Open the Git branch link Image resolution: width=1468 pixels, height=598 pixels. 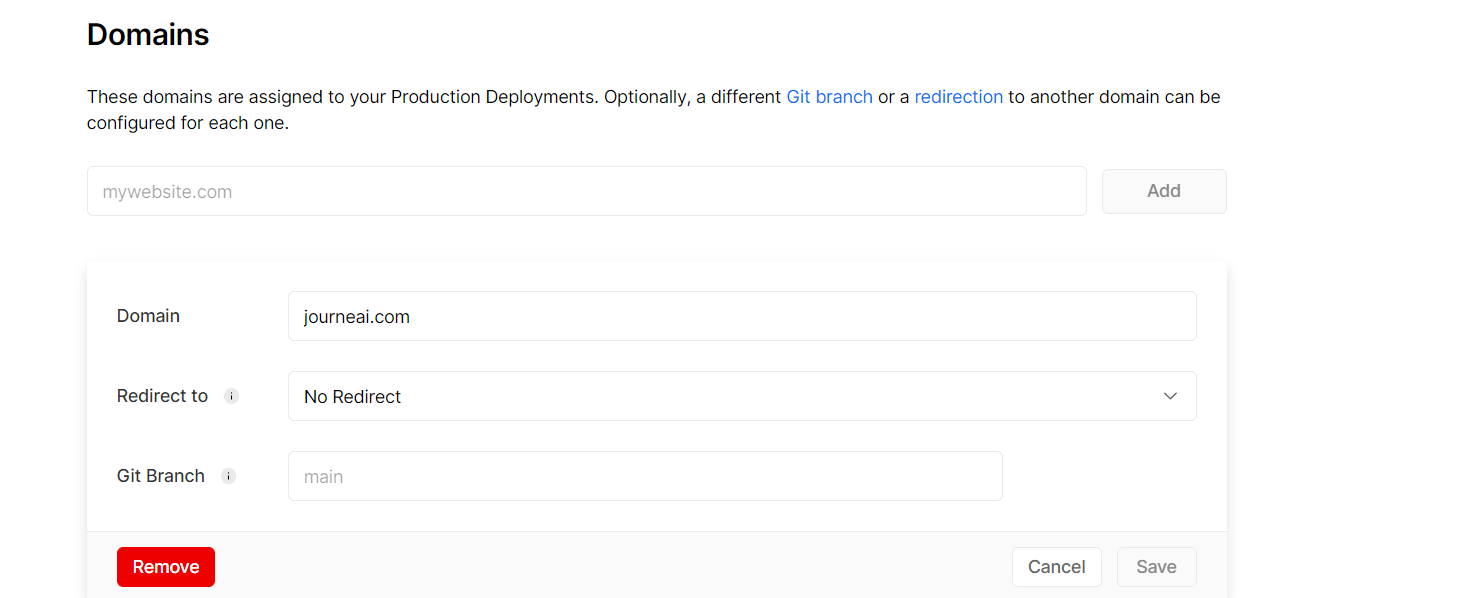829,96
